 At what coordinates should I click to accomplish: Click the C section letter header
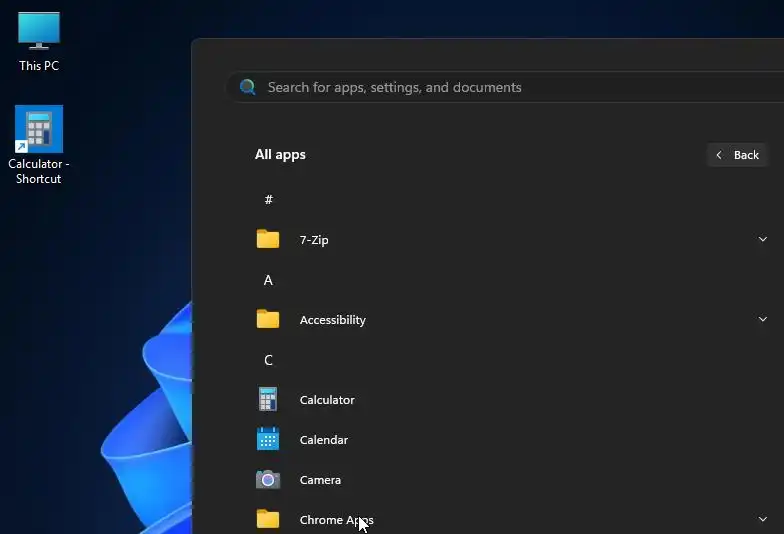pyautogui.click(x=268, y=360)
